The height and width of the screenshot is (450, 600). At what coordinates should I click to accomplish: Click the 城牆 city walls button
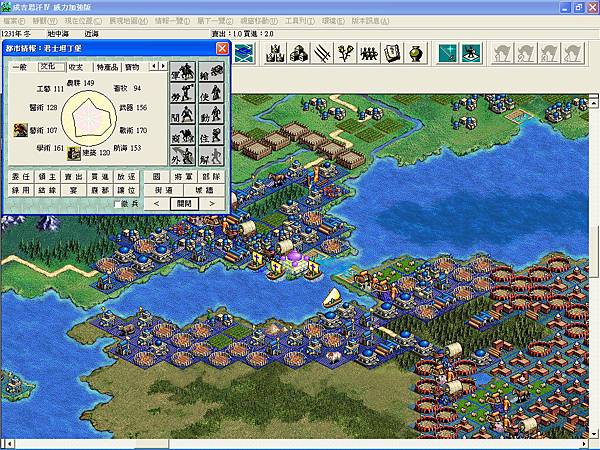[204, 190]
